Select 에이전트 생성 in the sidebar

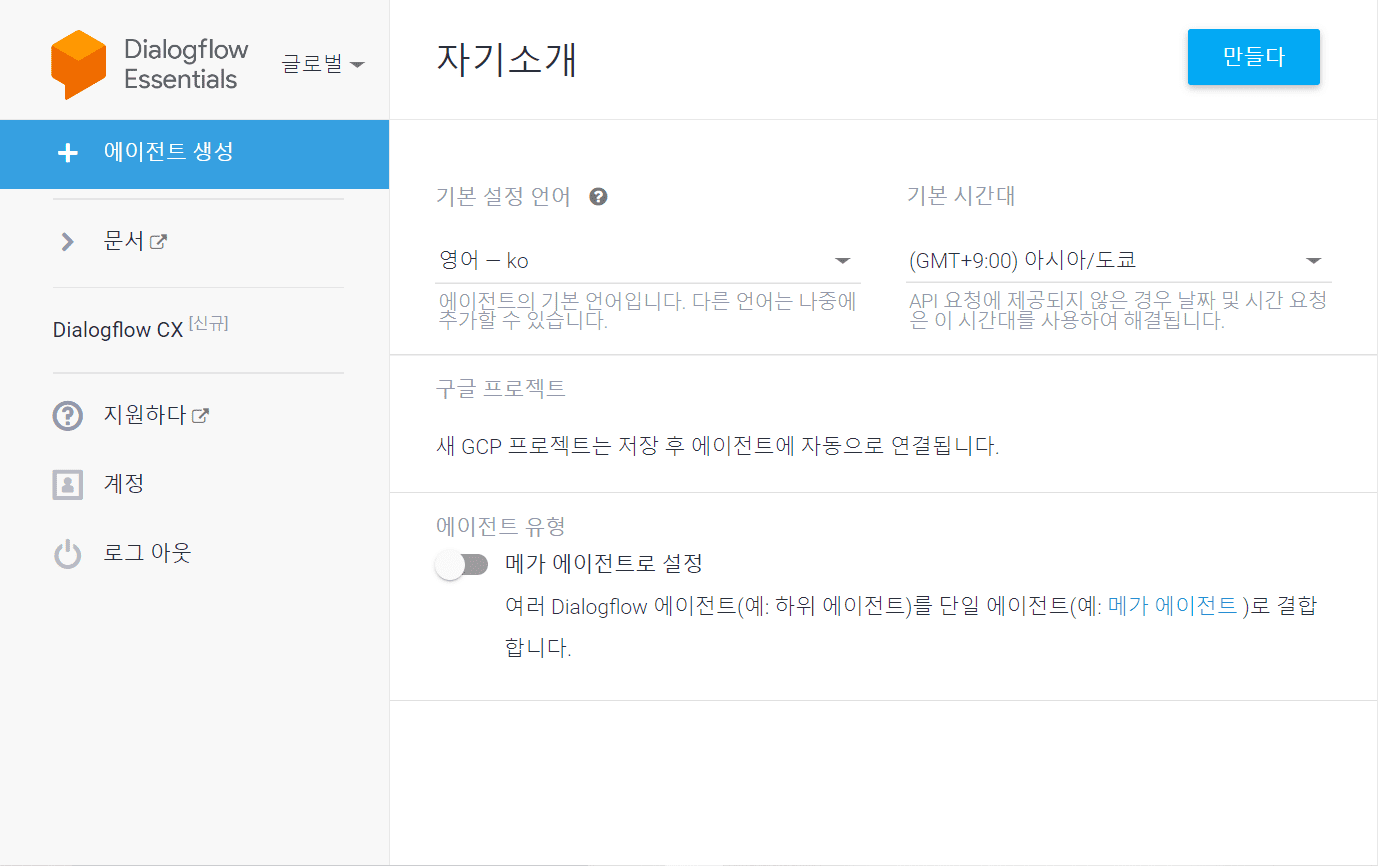pyautogui.click(x=194, y=153)
